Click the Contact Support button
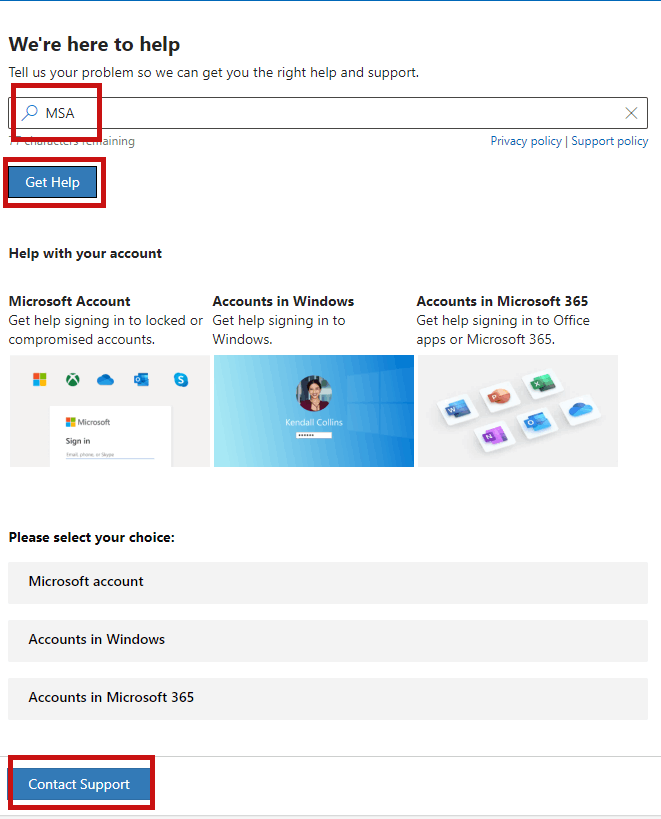 tap(79, 784)
